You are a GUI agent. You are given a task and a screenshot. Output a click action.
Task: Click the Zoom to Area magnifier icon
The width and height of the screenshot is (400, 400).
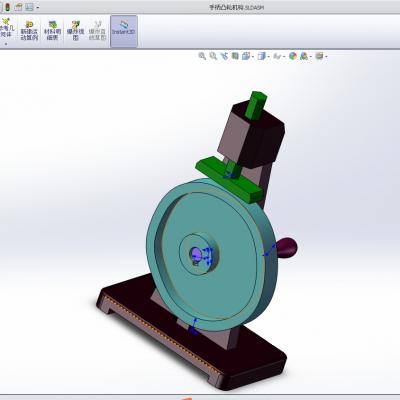(213, 56)
